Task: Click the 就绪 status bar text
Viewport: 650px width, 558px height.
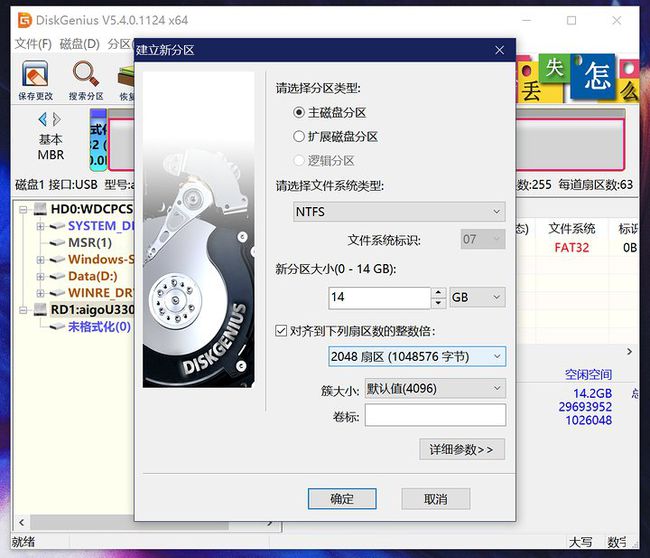Action: pos(23,541)
